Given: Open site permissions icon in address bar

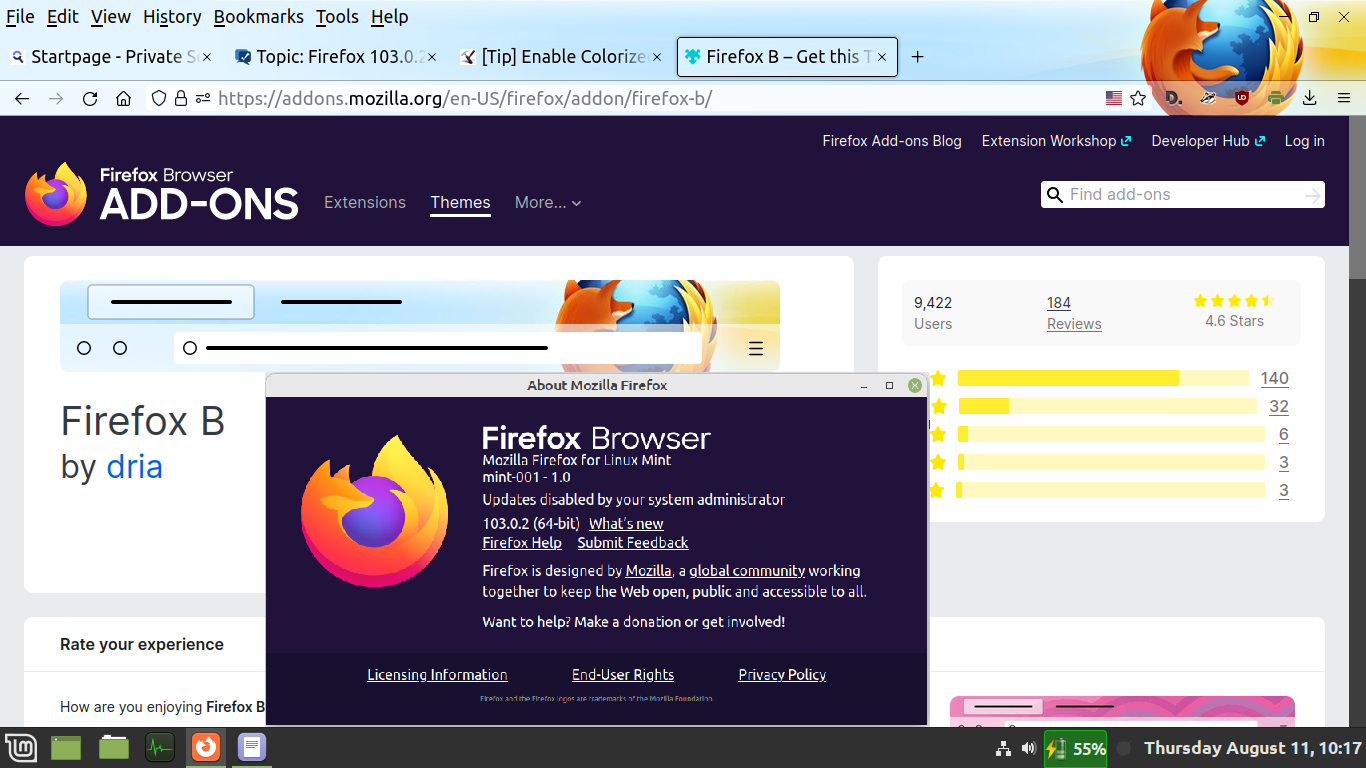Looking at the screenshot, I should pos(203,98).
